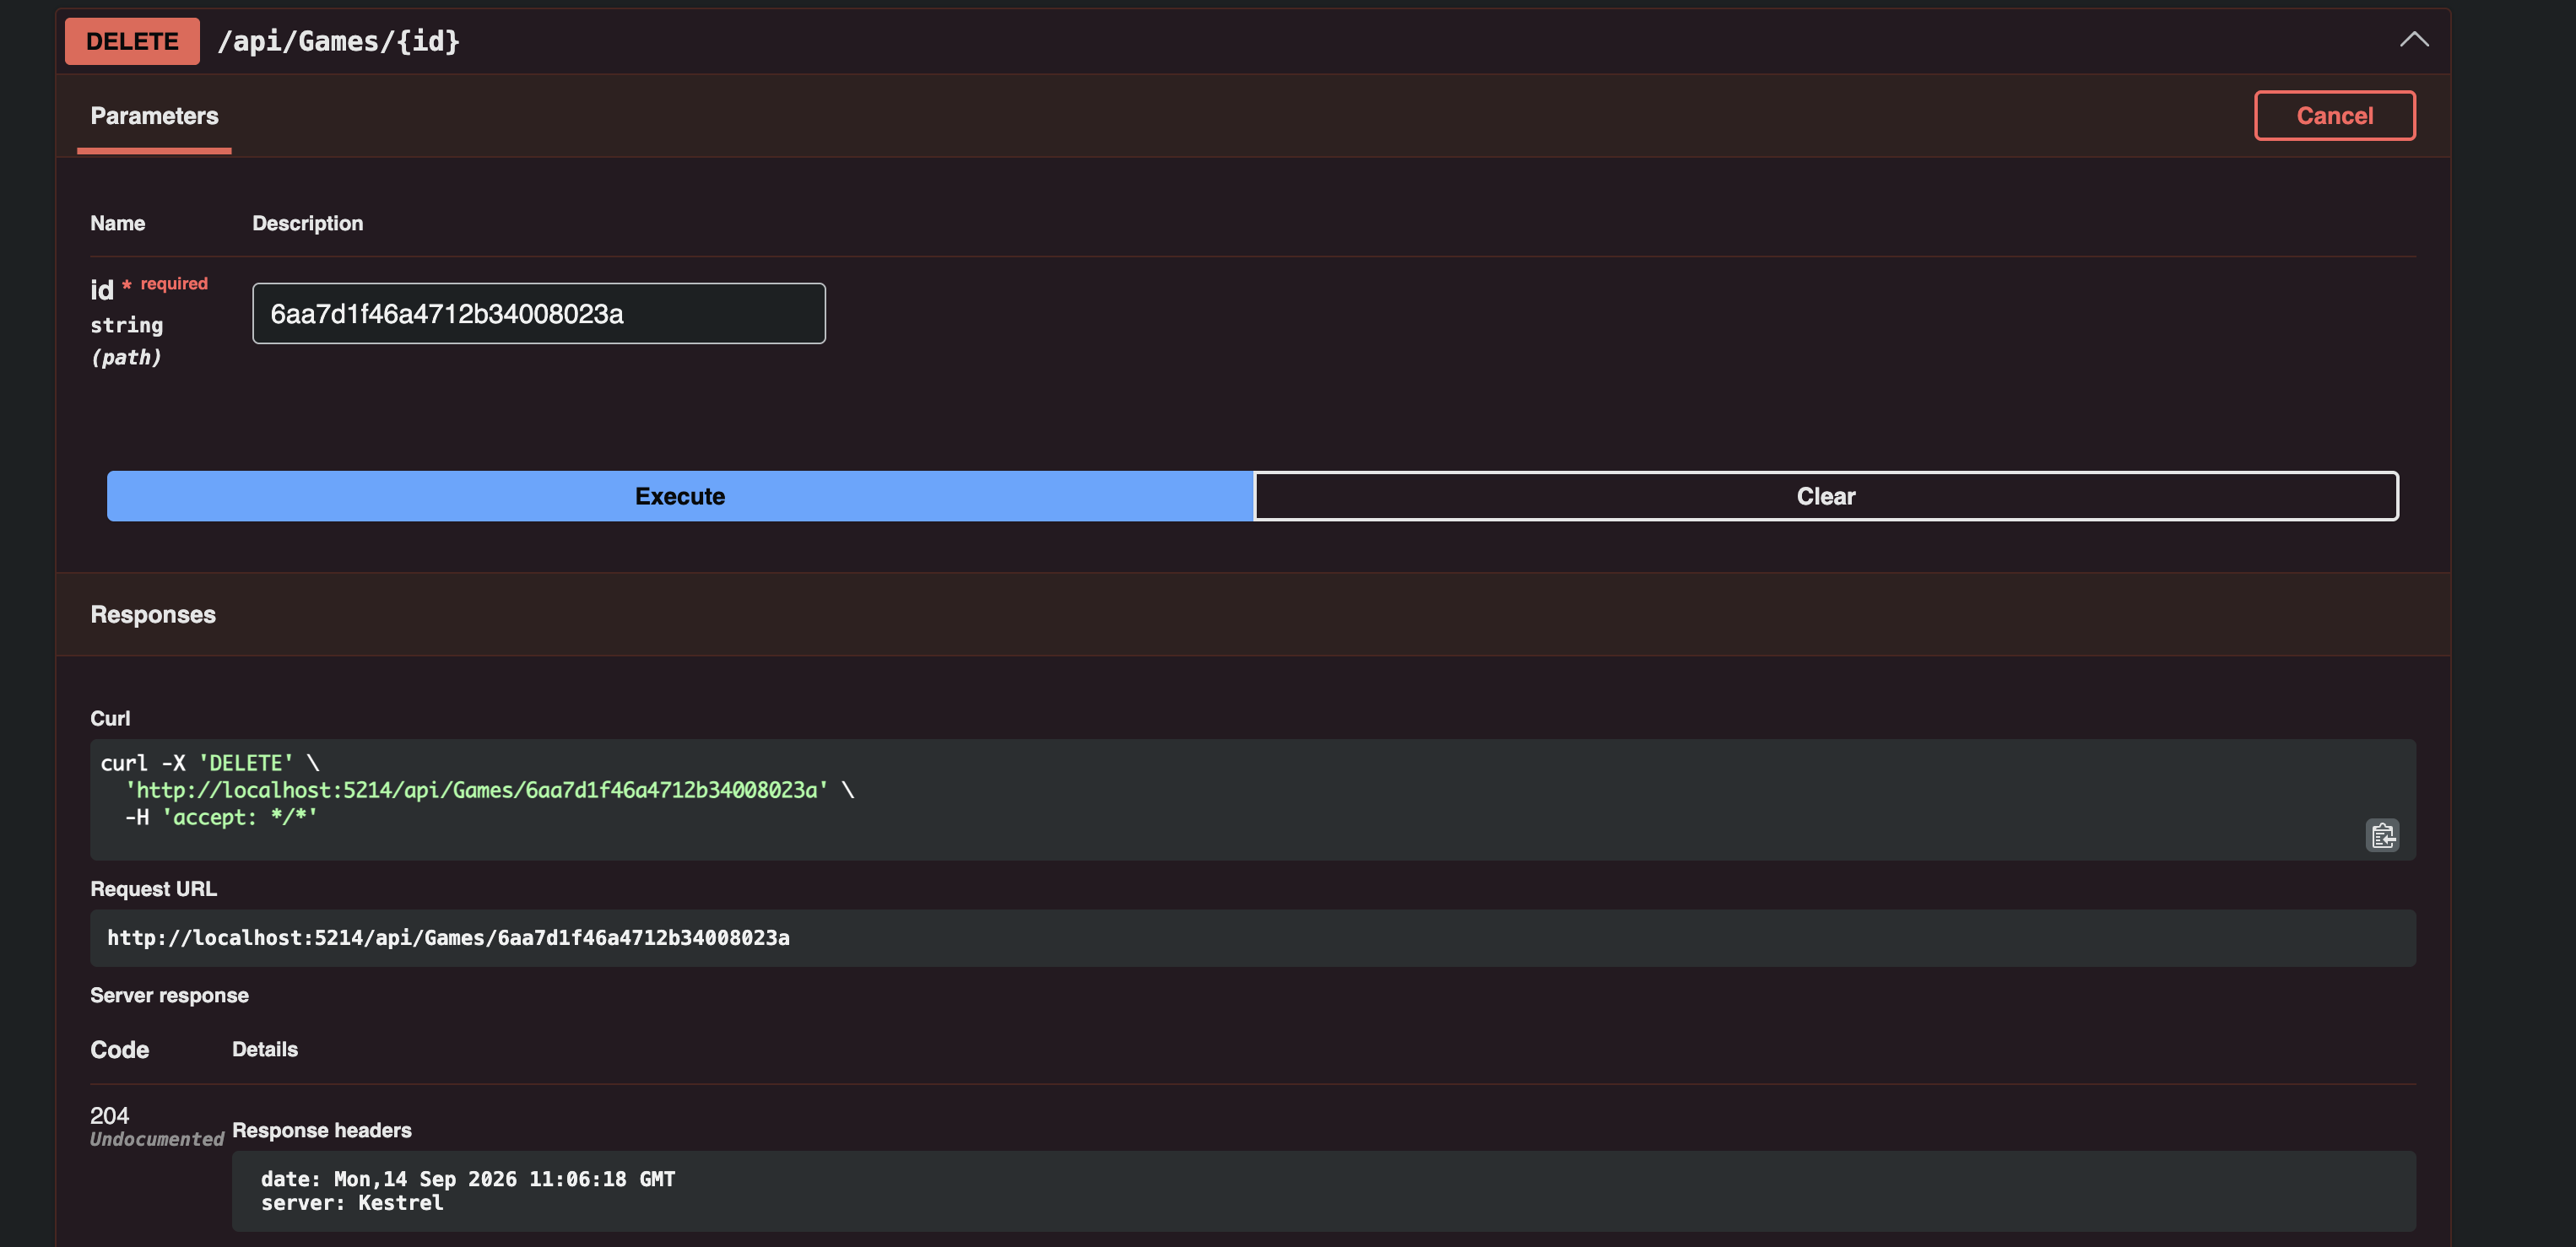Click the 204 response code
This screenshot has width=2576, height=1247.
[x=110, y=1115]
